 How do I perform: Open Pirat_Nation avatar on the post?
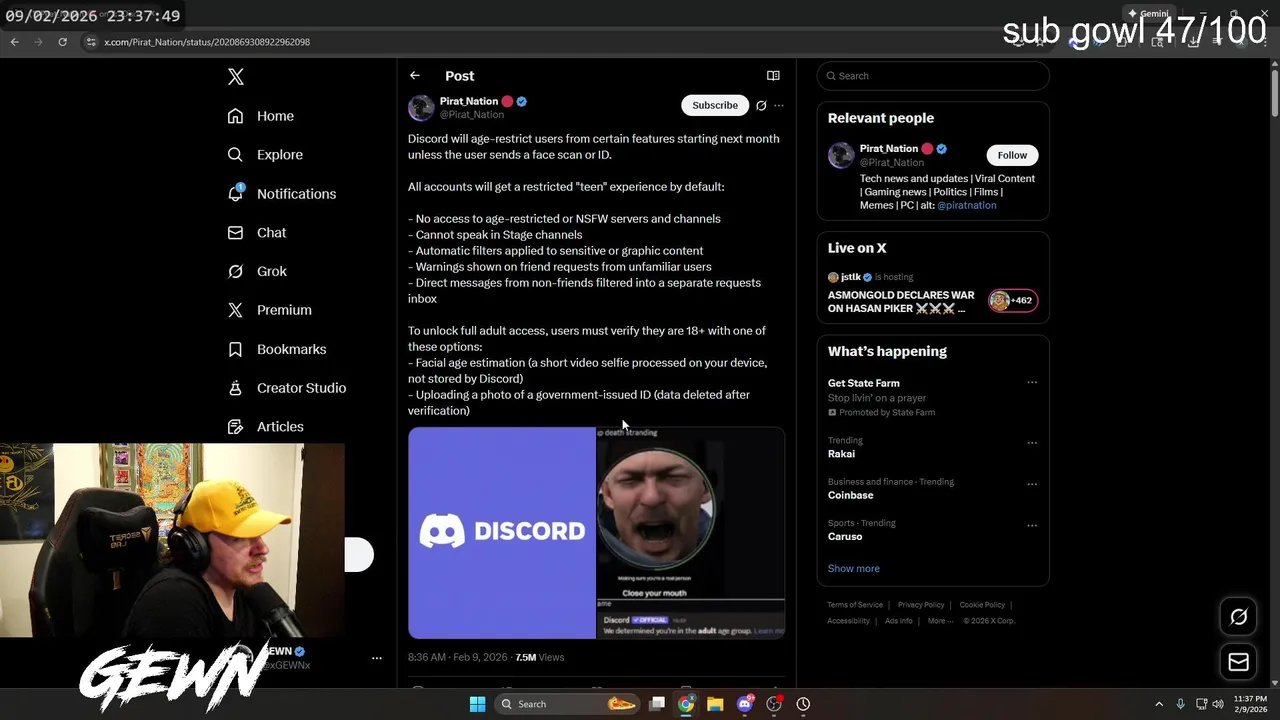[421, 107]
